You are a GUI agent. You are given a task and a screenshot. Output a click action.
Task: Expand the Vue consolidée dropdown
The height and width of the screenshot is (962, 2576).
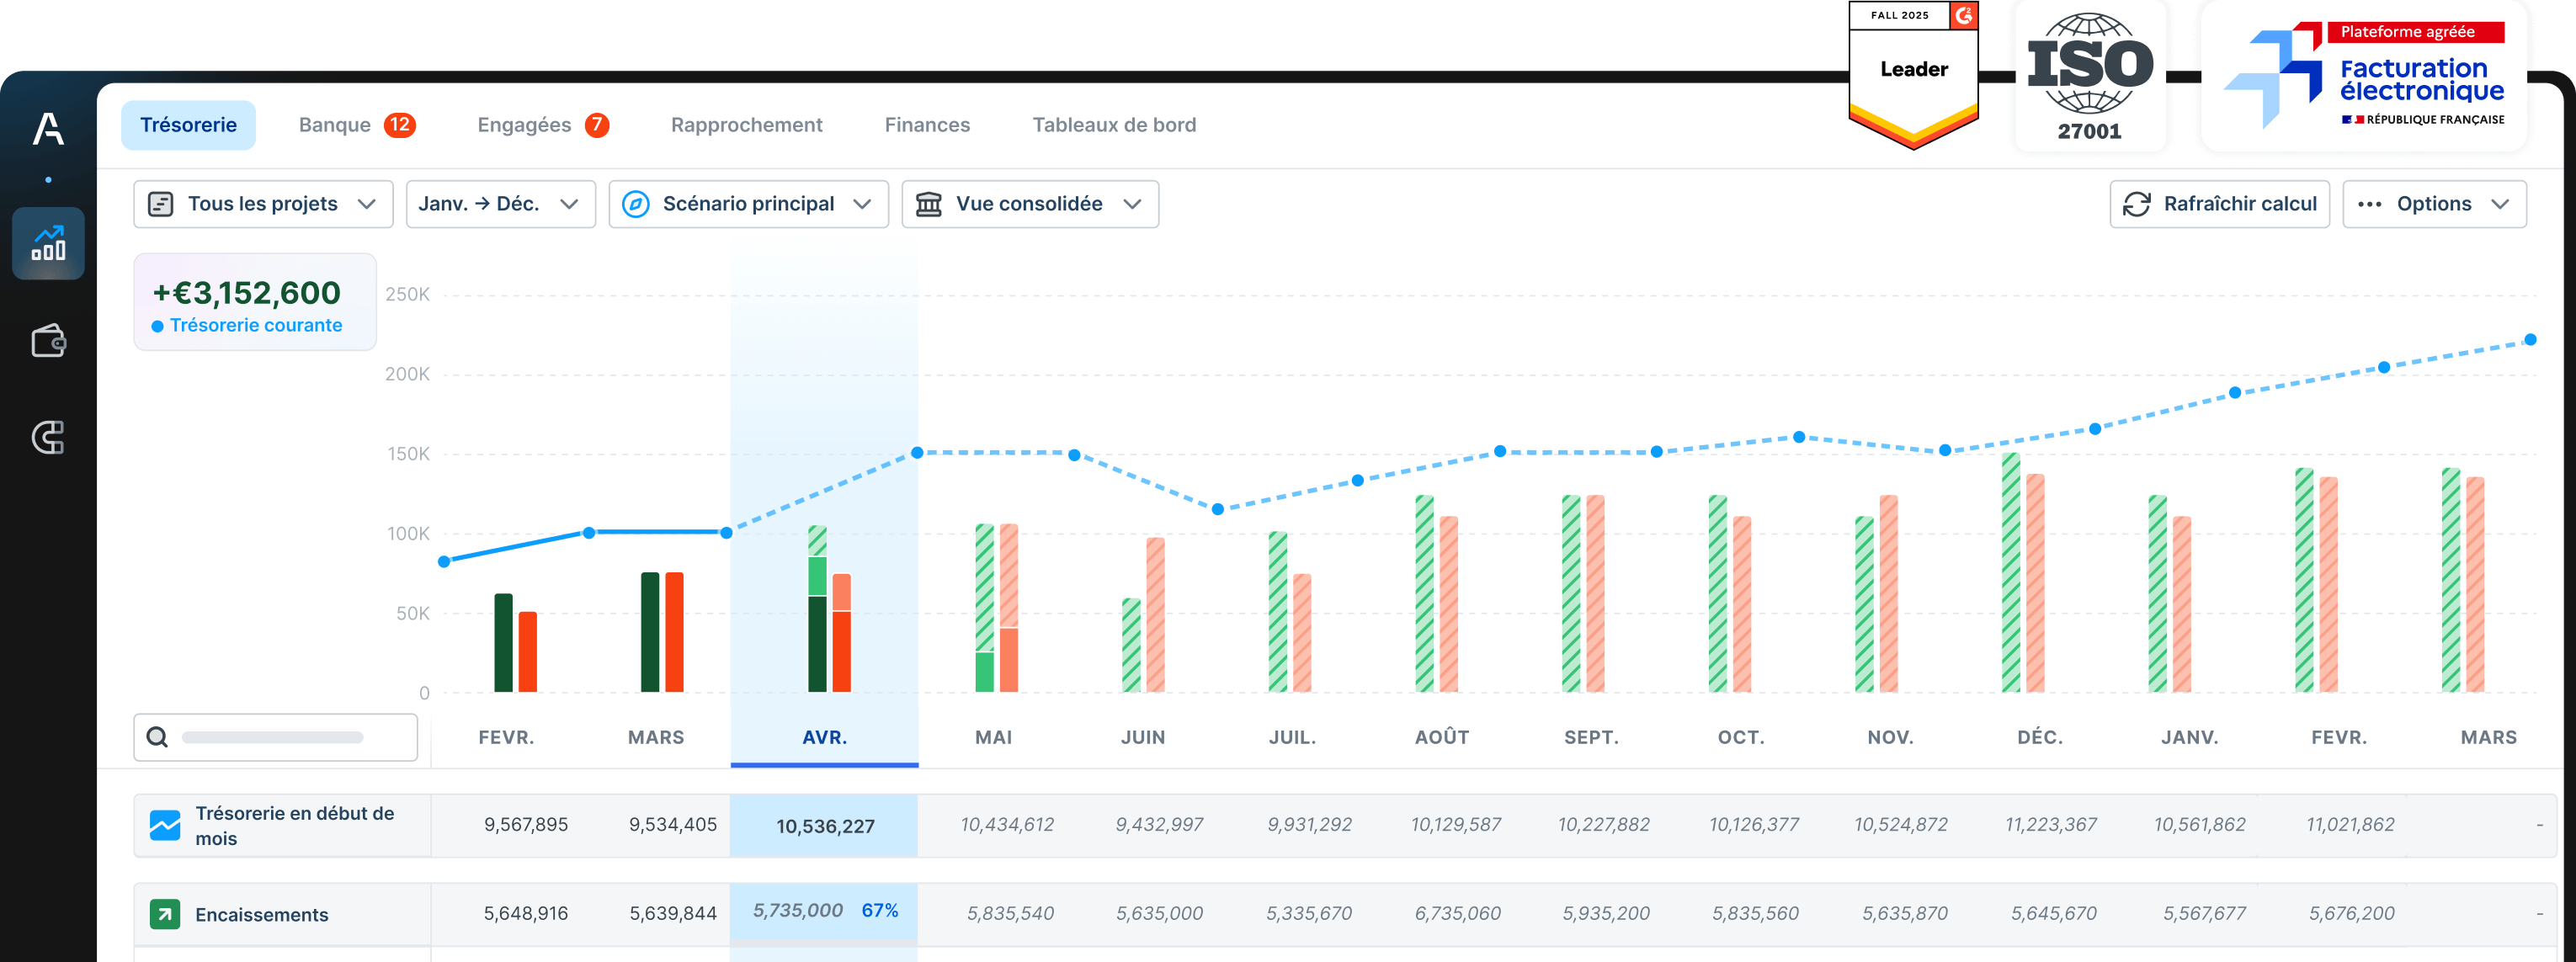point(1029,204)
